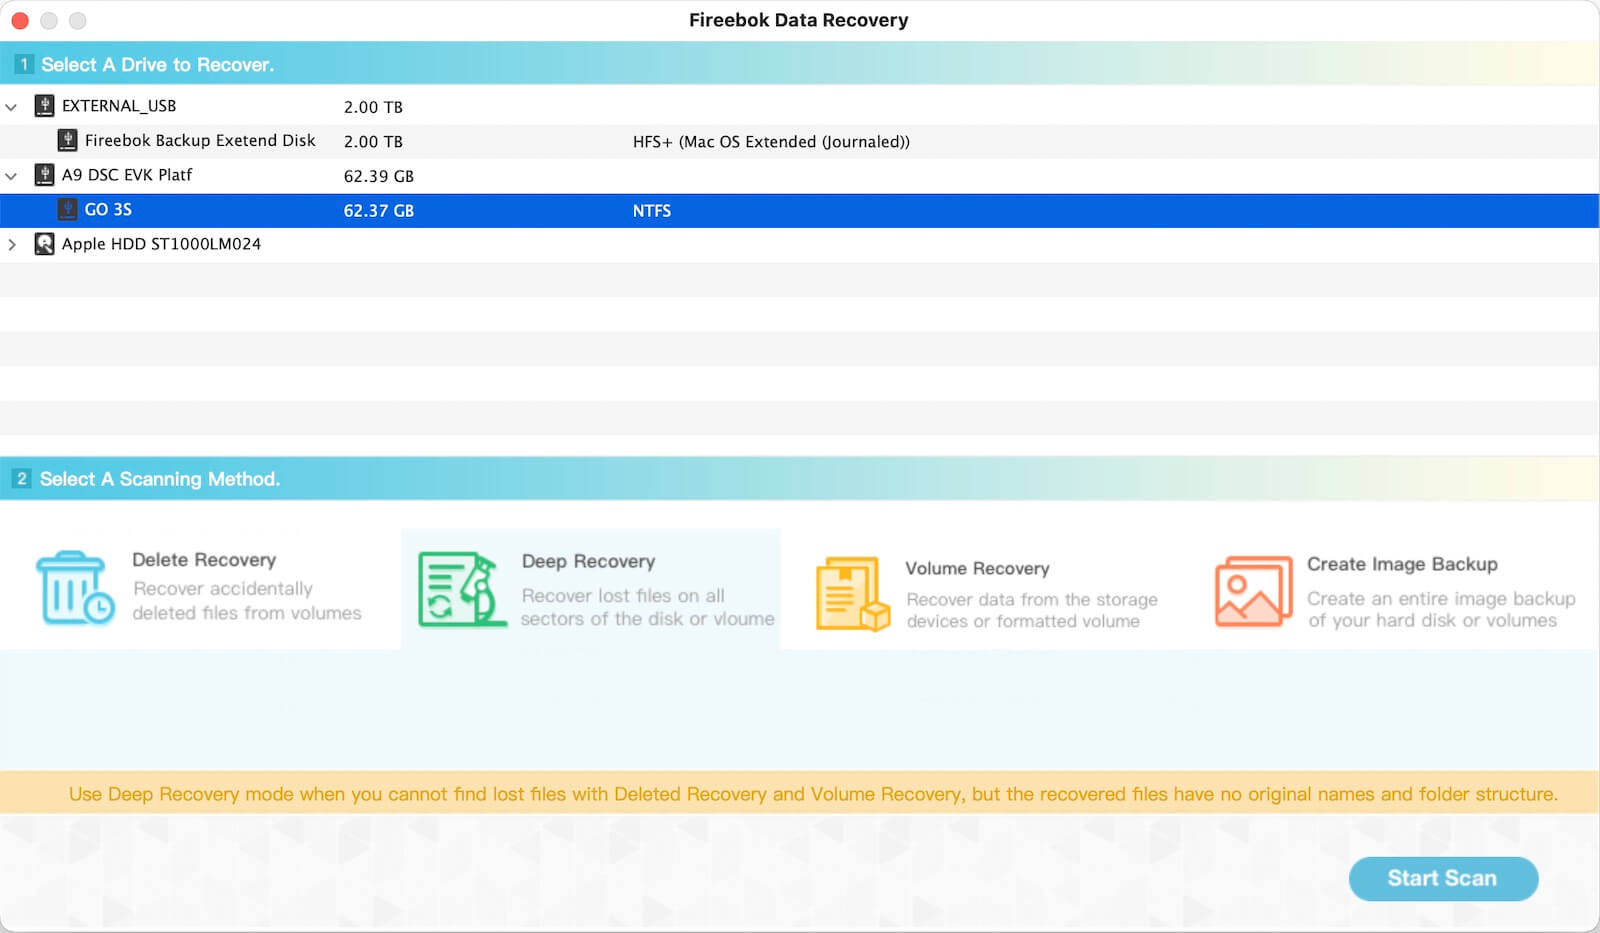This screenshot has width=1600, height=933.
Task: Click 'Recover data from the storage devices' description
Action: pyautogui.click(x=1032, y=610)
